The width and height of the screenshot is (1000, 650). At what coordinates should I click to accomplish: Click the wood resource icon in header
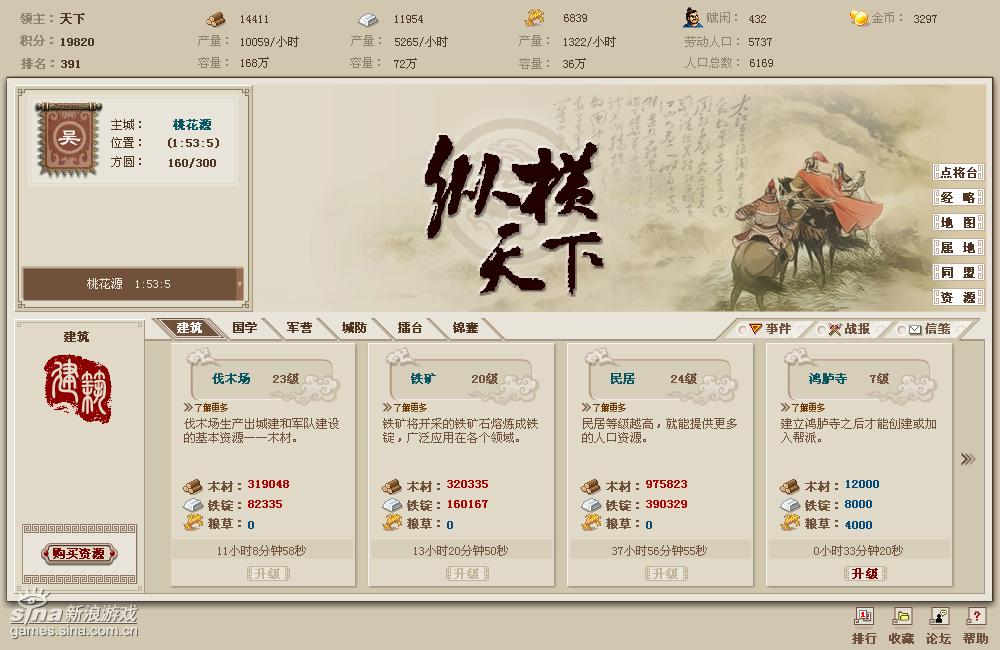[x=216, y=19]
